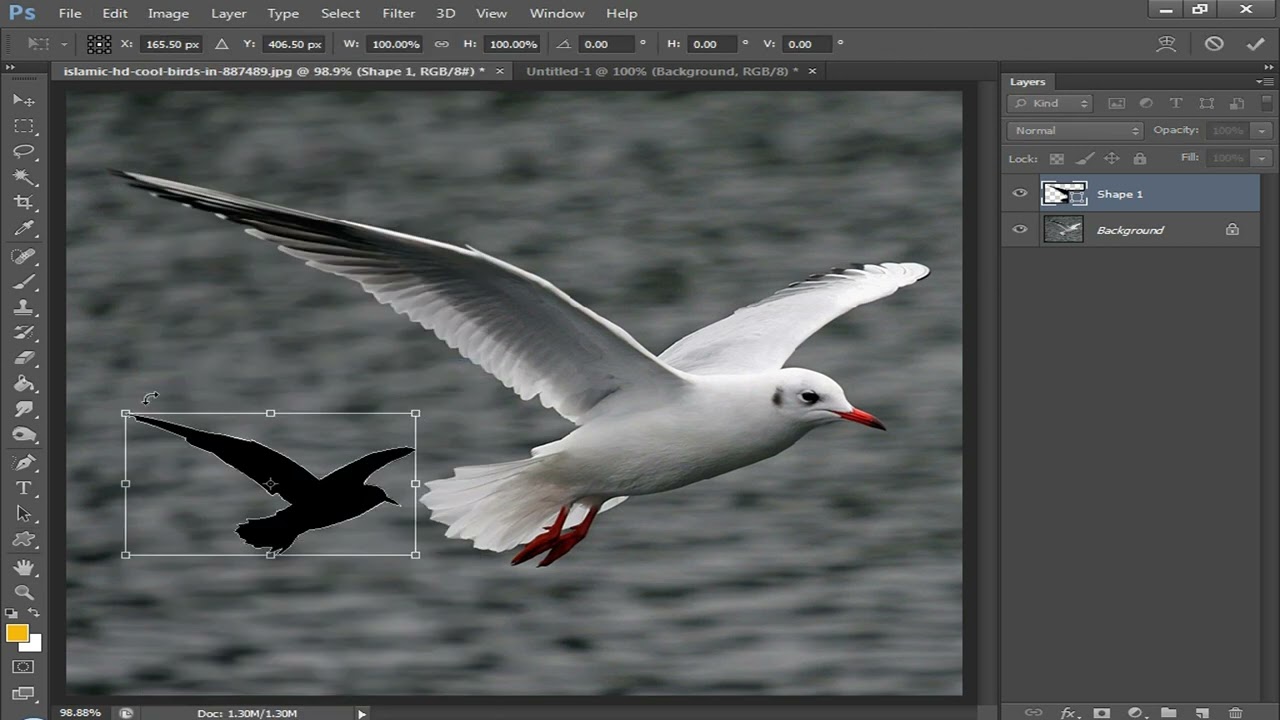Select the Crop tool
1280x720 pixels.
coord(23,203)
